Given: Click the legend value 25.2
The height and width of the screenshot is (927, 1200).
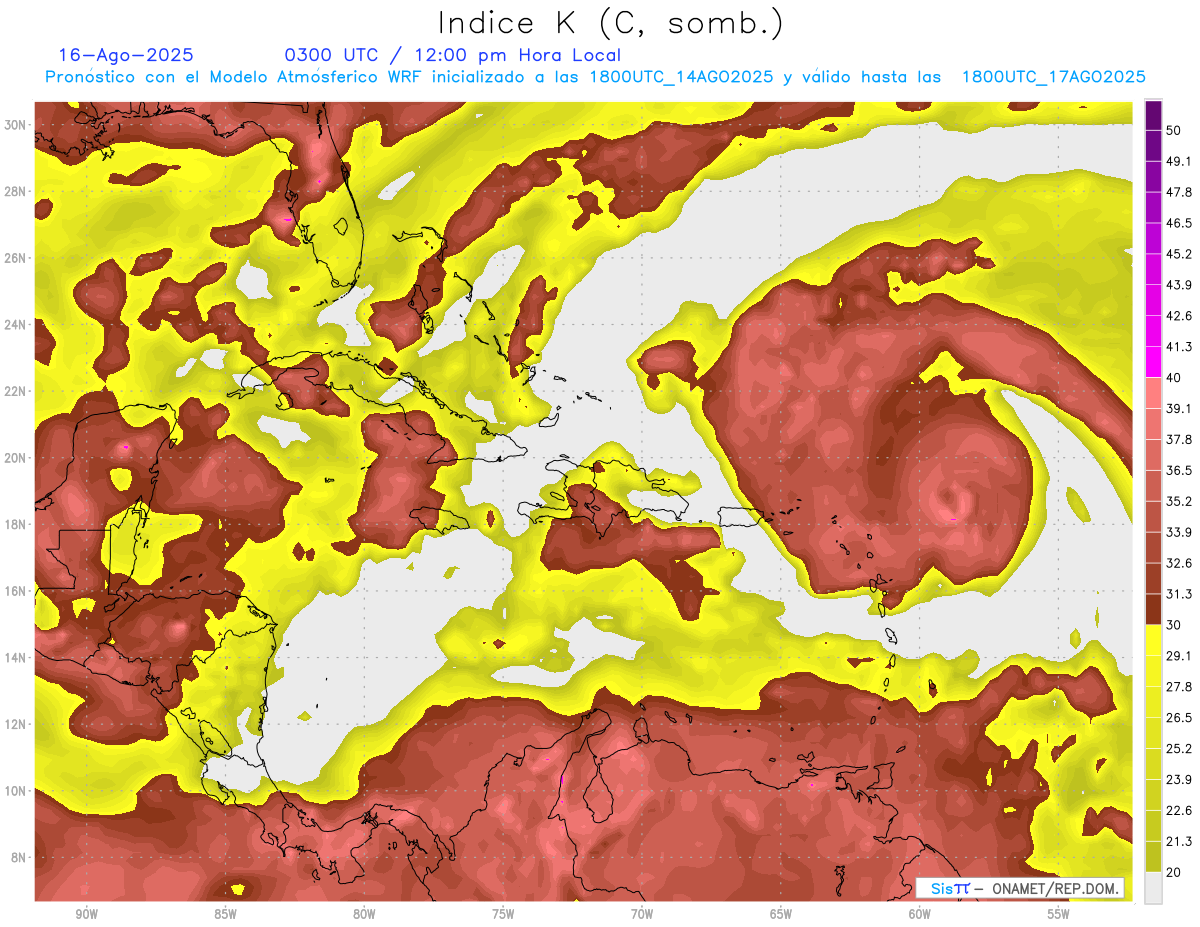Looking at the screenshot, I should point(1179,749).
